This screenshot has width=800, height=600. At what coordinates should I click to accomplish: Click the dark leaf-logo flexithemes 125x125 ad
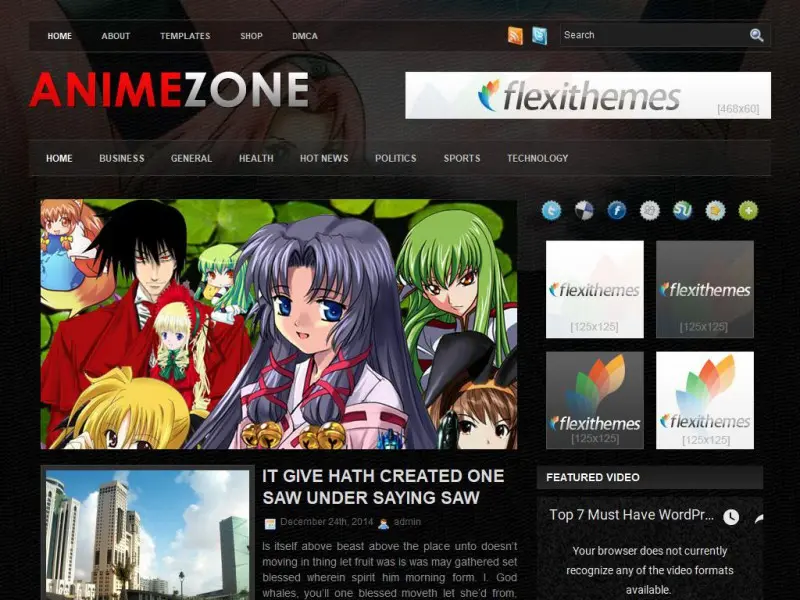595,400
